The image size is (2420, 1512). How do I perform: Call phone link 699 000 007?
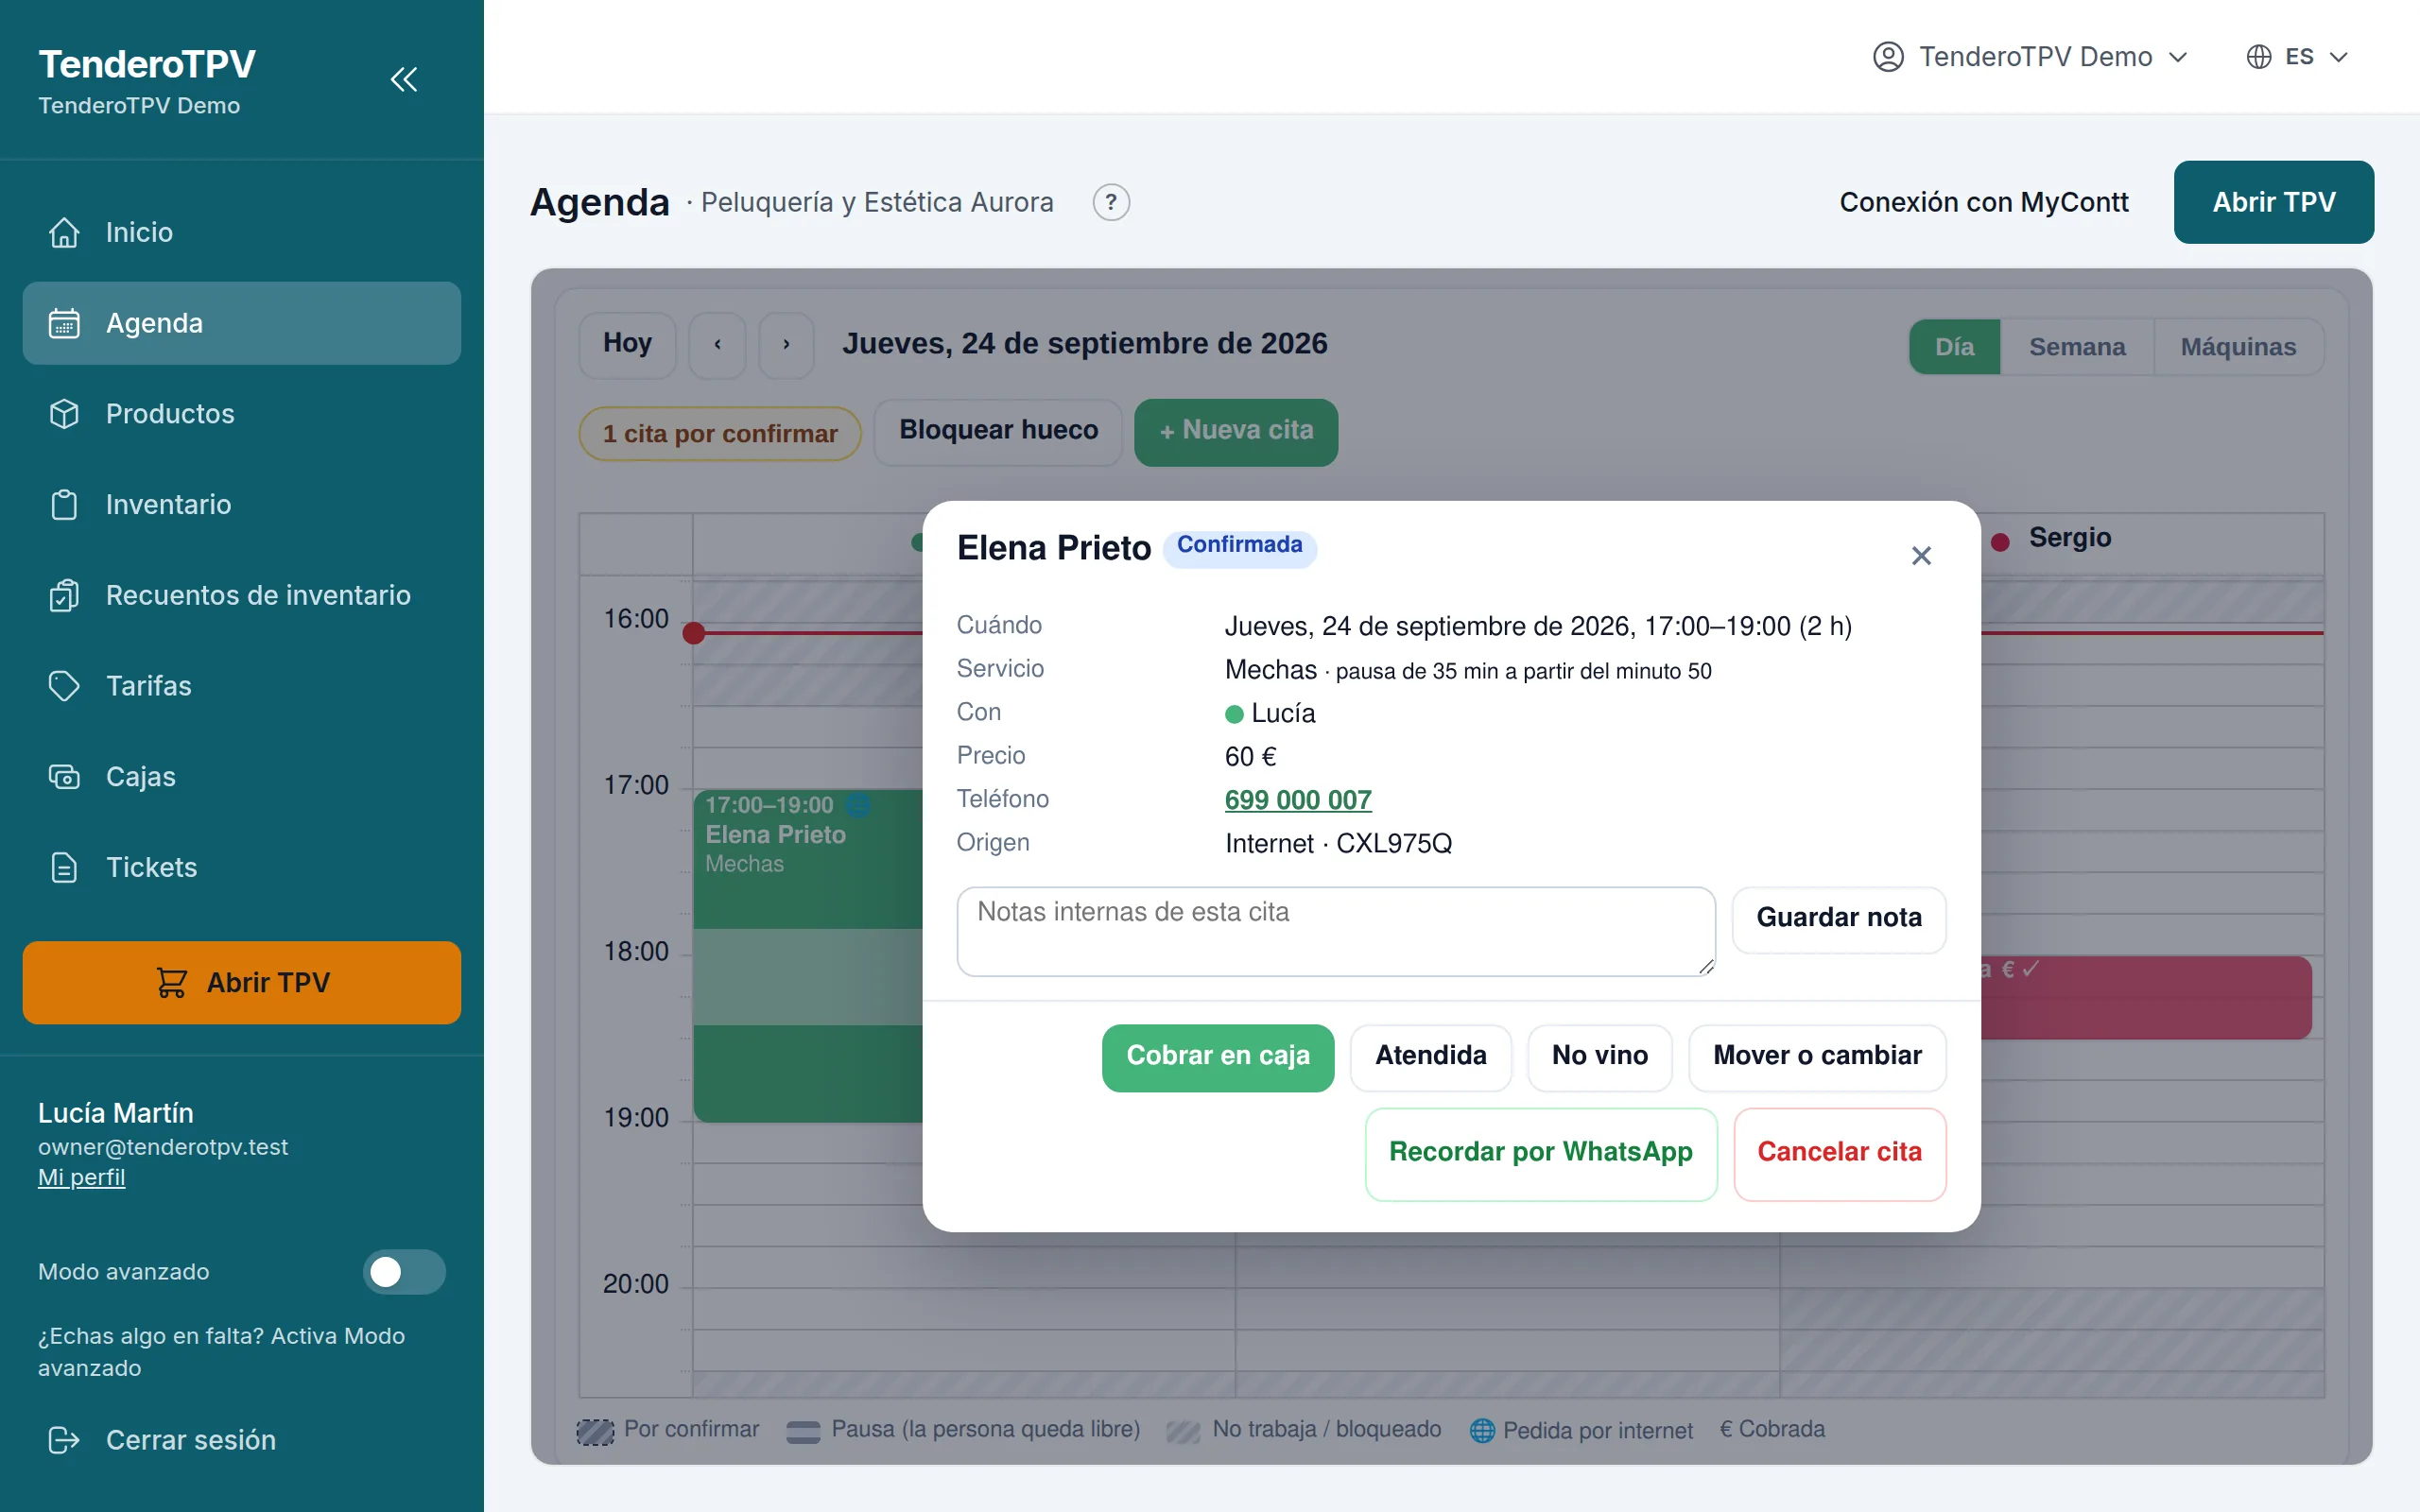pyautogui.click(x=1297, y=799)
